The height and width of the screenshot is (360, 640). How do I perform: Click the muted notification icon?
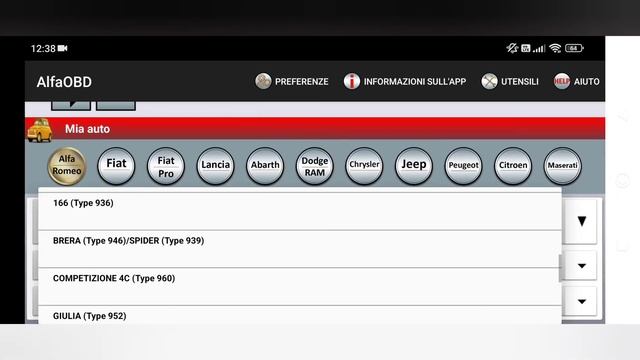pyautogui.click(x=512, y=48)
